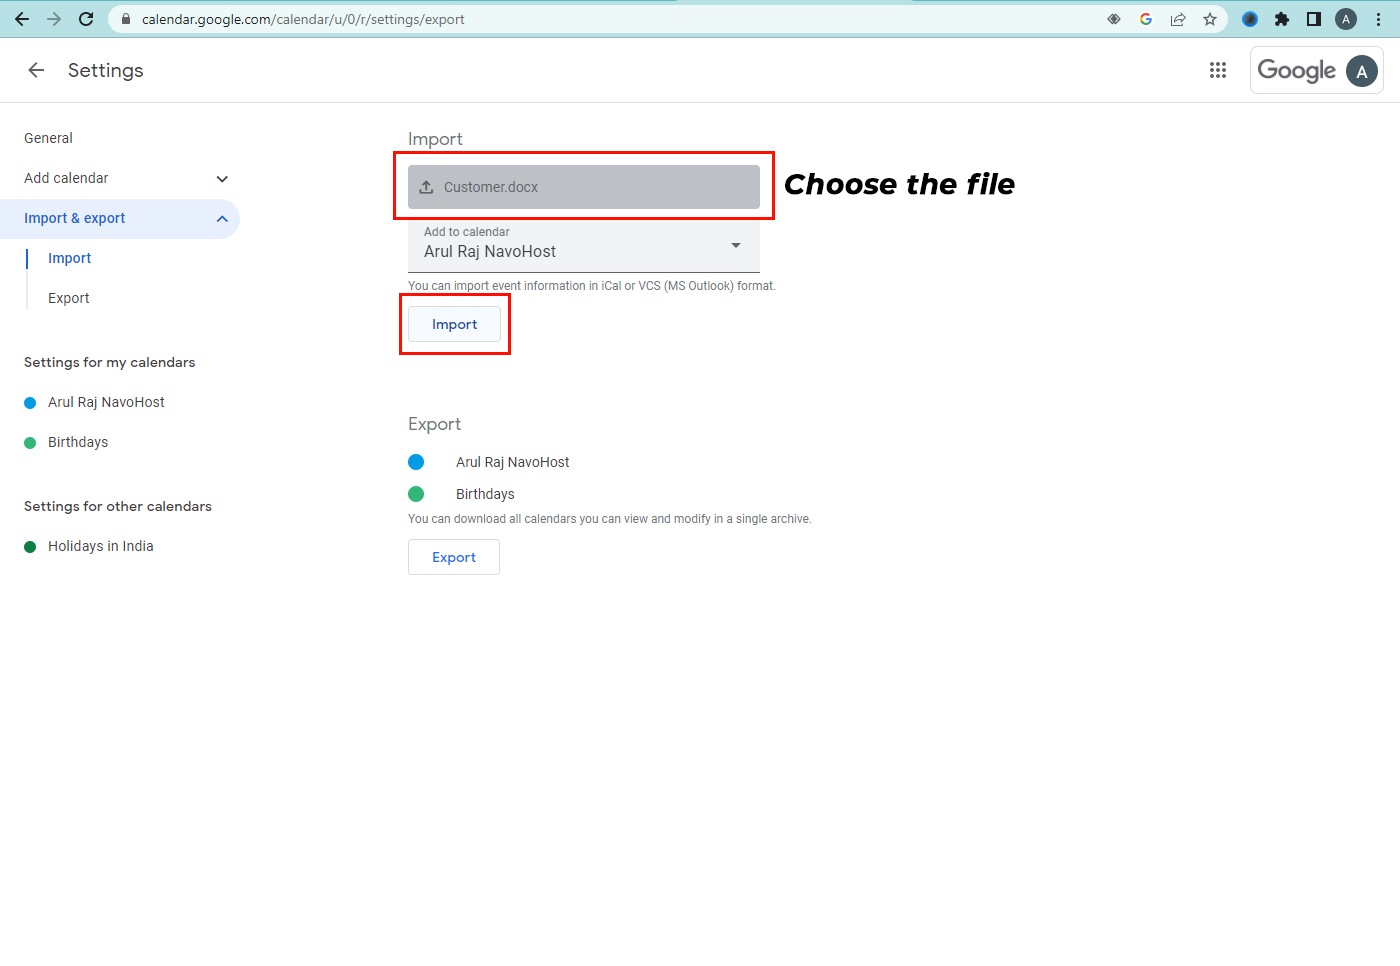This screenshot has height=966, width=1400.
Task: Collapse the Import & export section
Action: pos(222,218)
